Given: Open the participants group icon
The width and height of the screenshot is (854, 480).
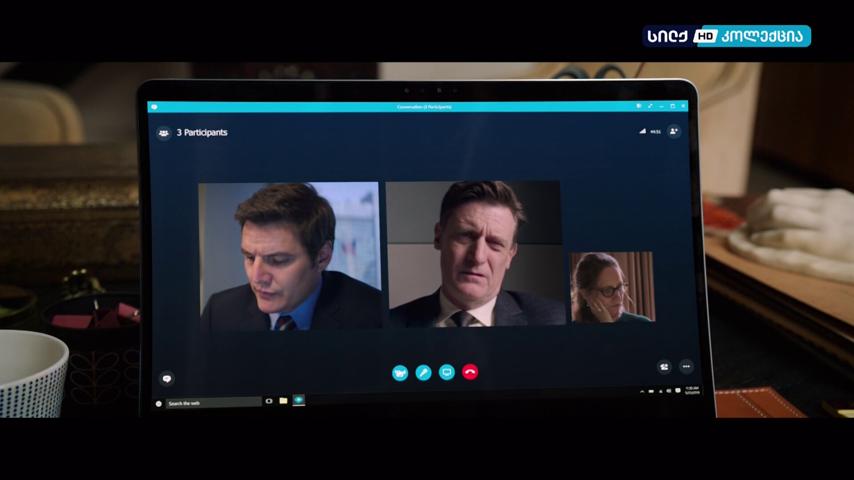Looking at the screenshot, I should (163, 133).
